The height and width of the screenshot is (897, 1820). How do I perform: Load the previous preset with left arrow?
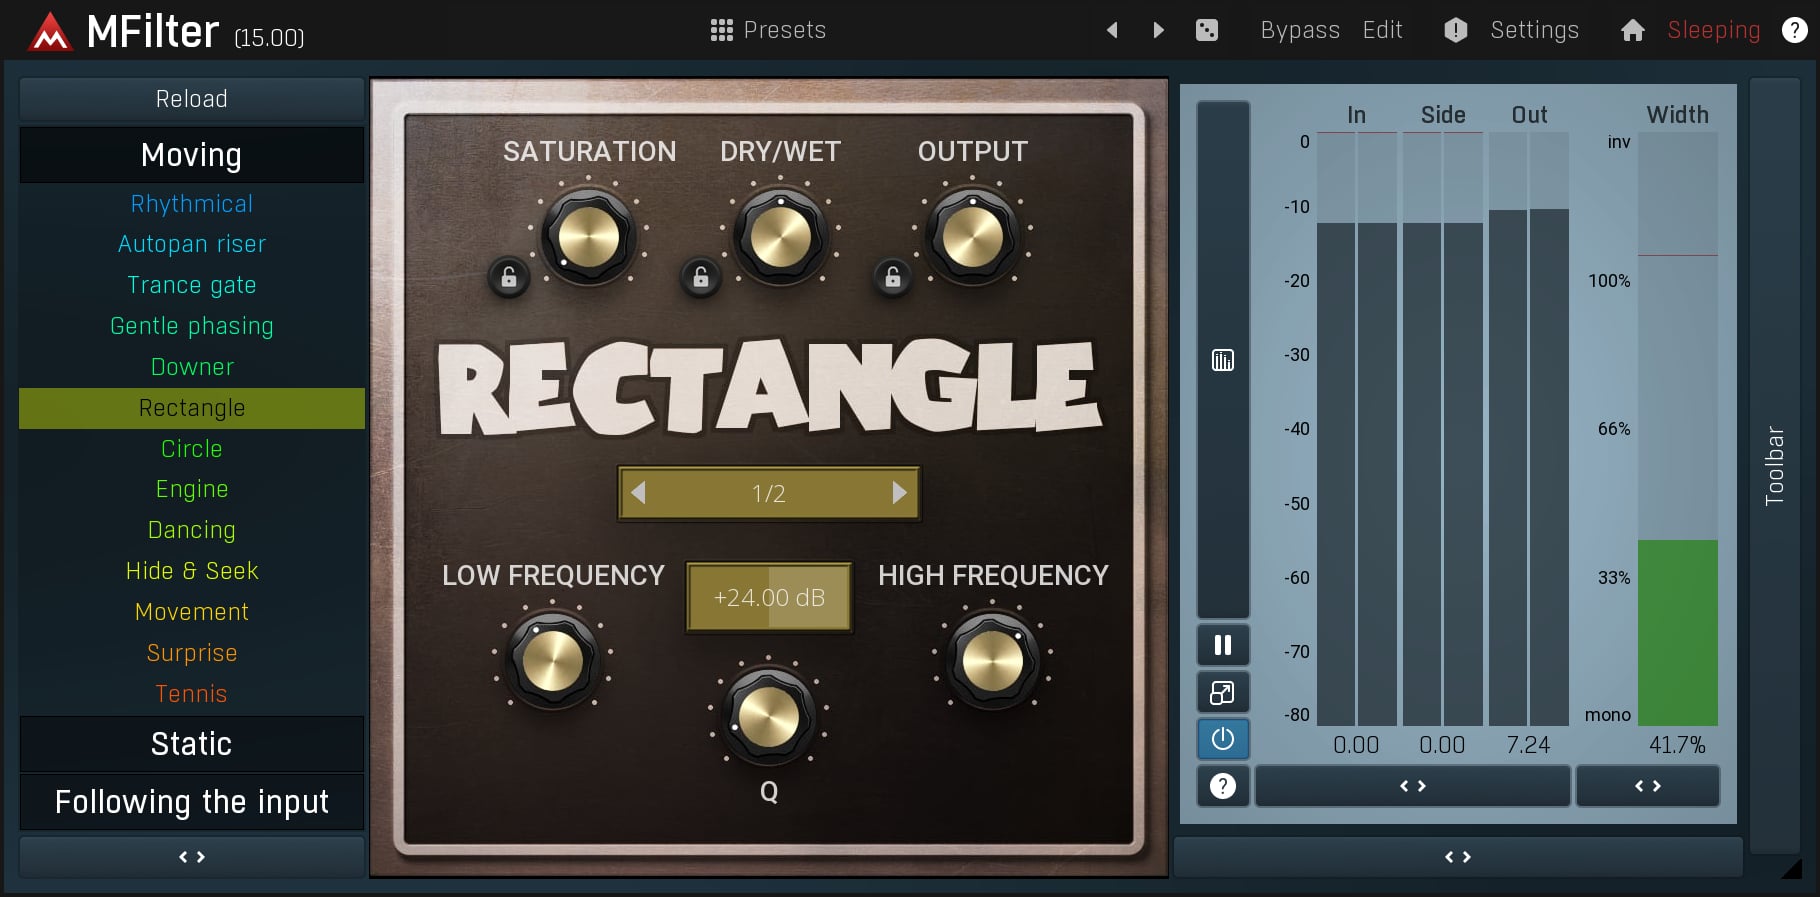pyautogui.click(x=1112, y=30)
